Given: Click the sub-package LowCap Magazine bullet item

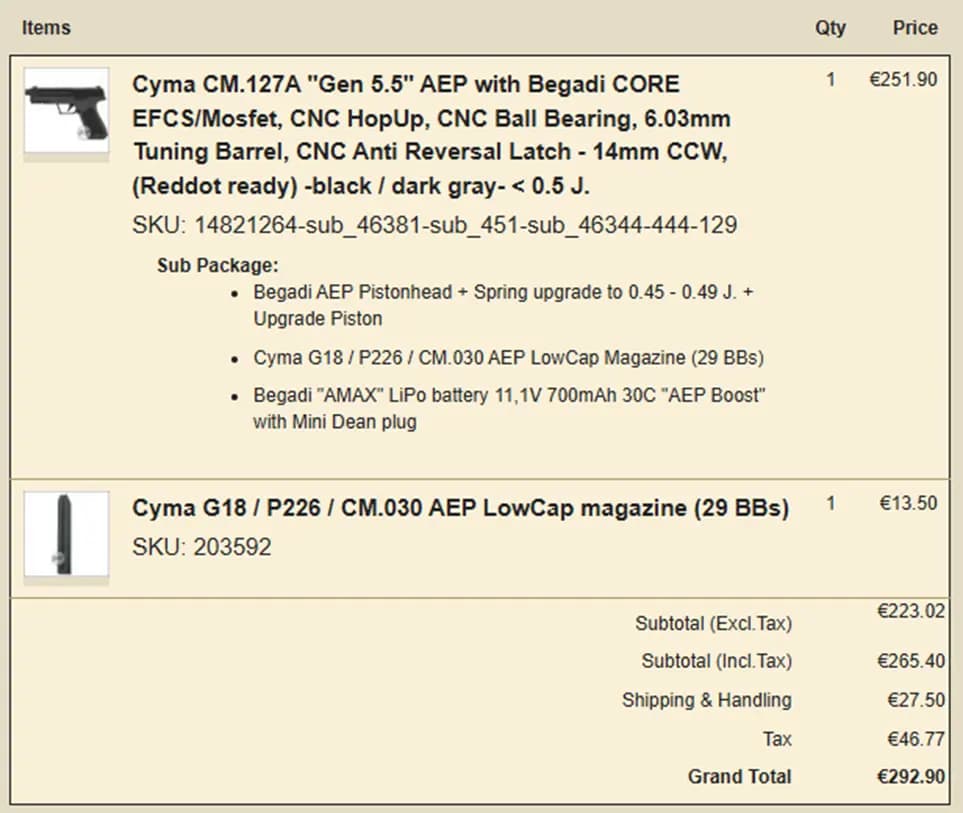Looking at the screenshot, I should tap(508, 357).
